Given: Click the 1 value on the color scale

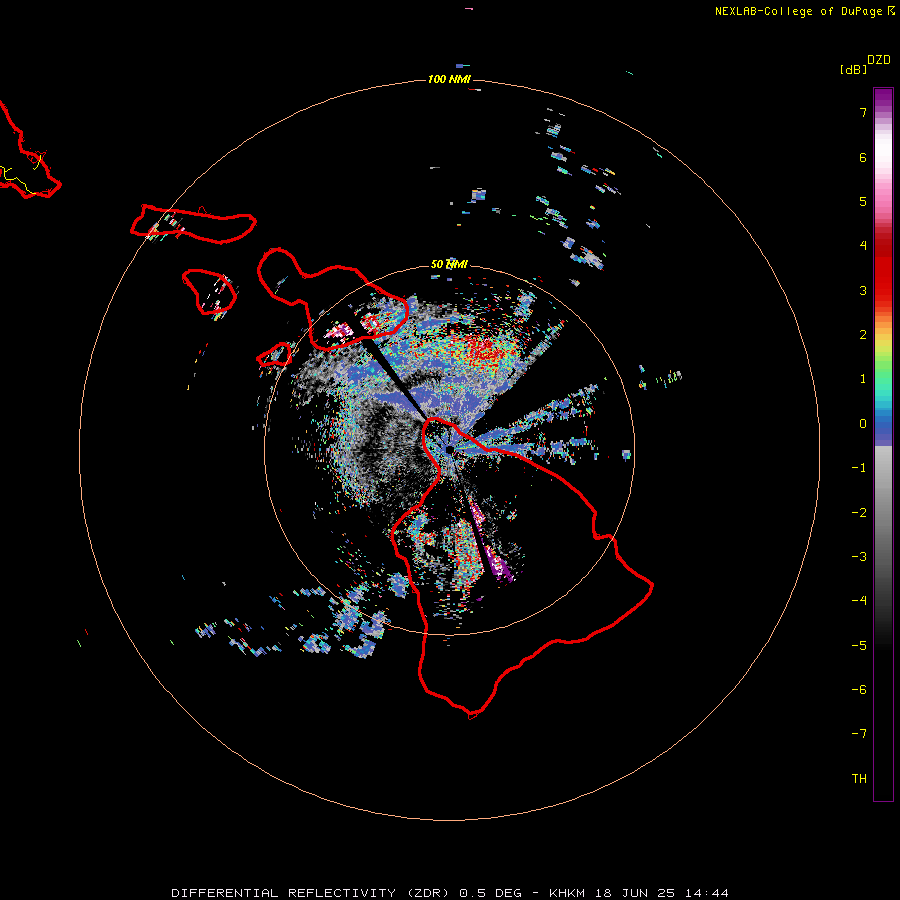Looking at the screenshot, I should (x=863, y=379).
